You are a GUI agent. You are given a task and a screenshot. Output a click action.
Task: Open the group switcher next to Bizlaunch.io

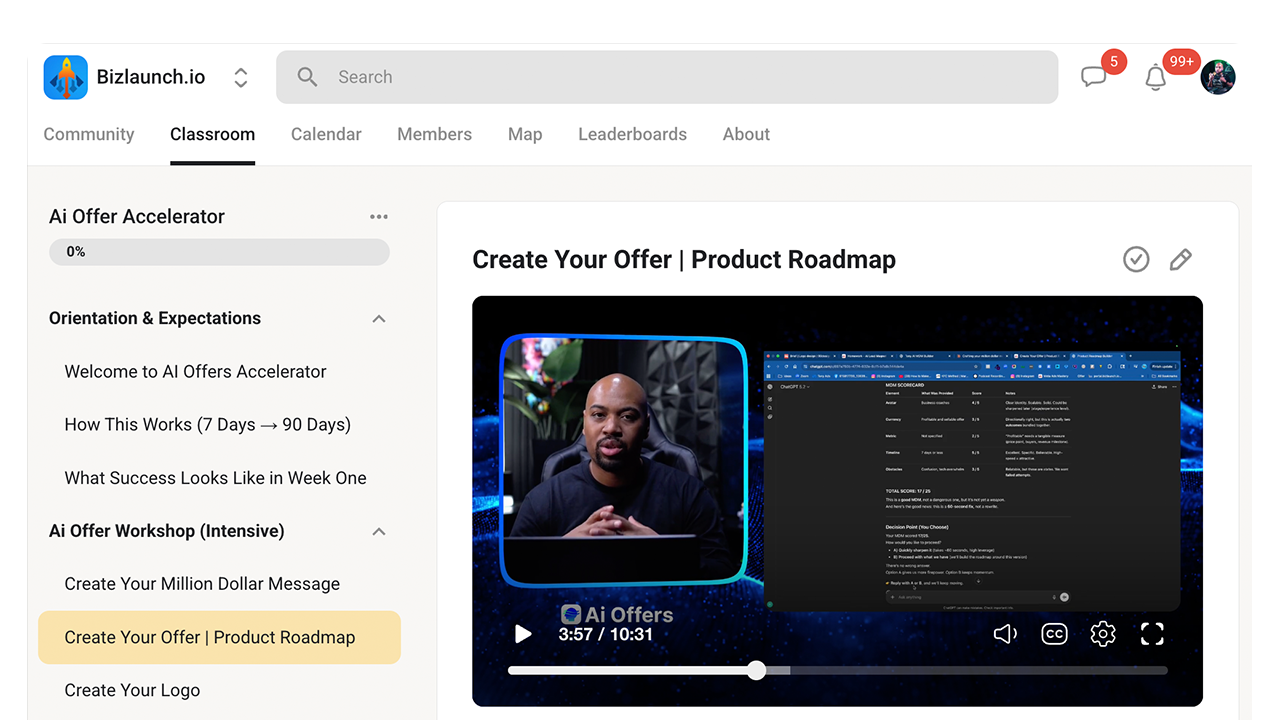[x=241, y=77]
